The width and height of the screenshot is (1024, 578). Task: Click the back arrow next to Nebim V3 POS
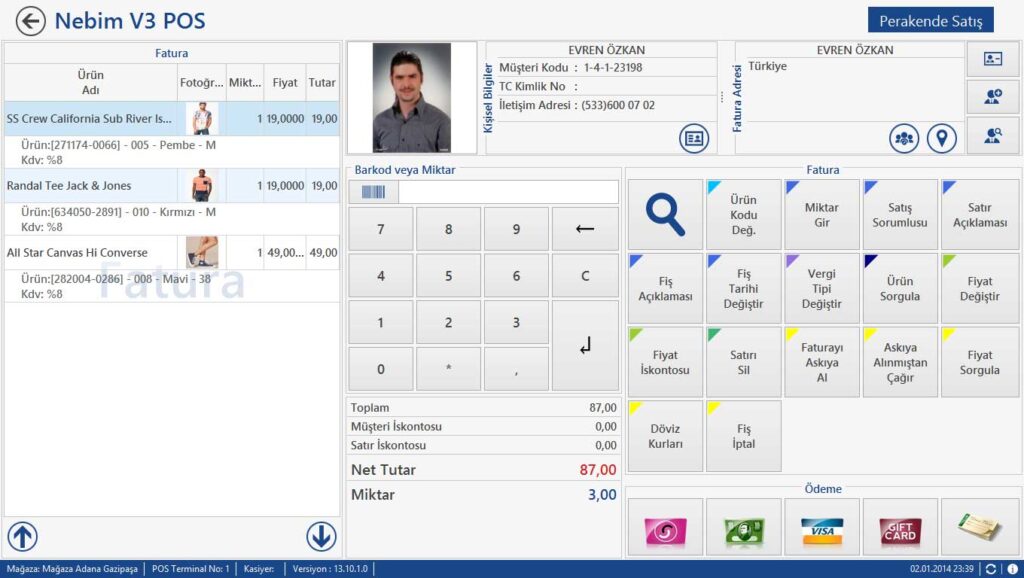[30, 21]
